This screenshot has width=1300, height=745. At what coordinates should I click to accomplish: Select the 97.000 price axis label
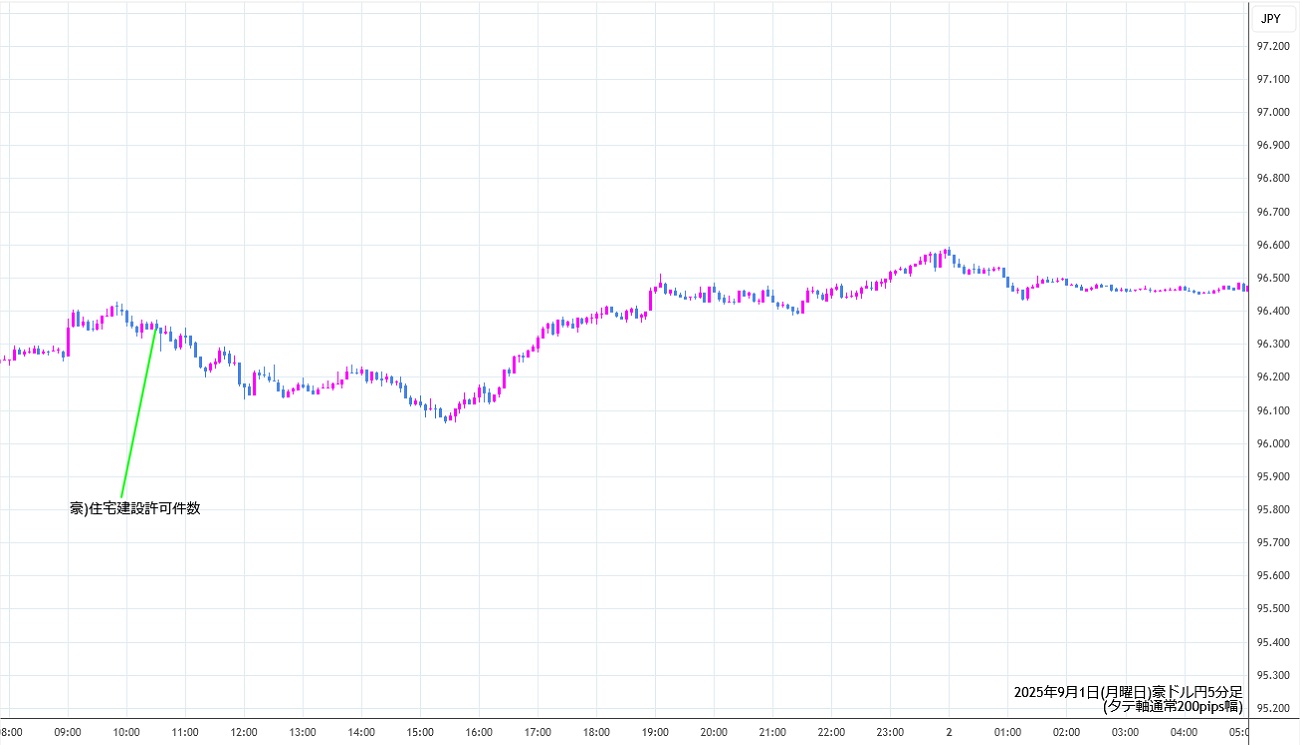1272,112
